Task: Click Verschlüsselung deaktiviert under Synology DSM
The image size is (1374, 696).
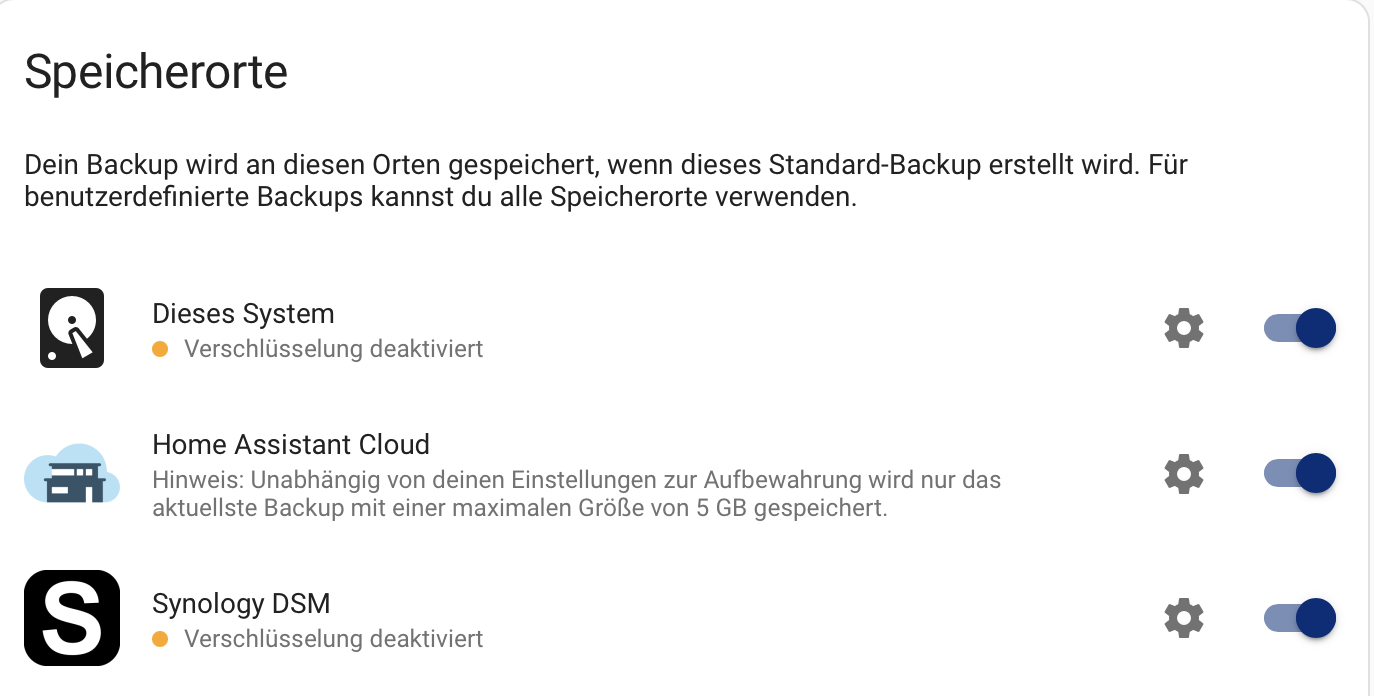Action: (334, 638)
